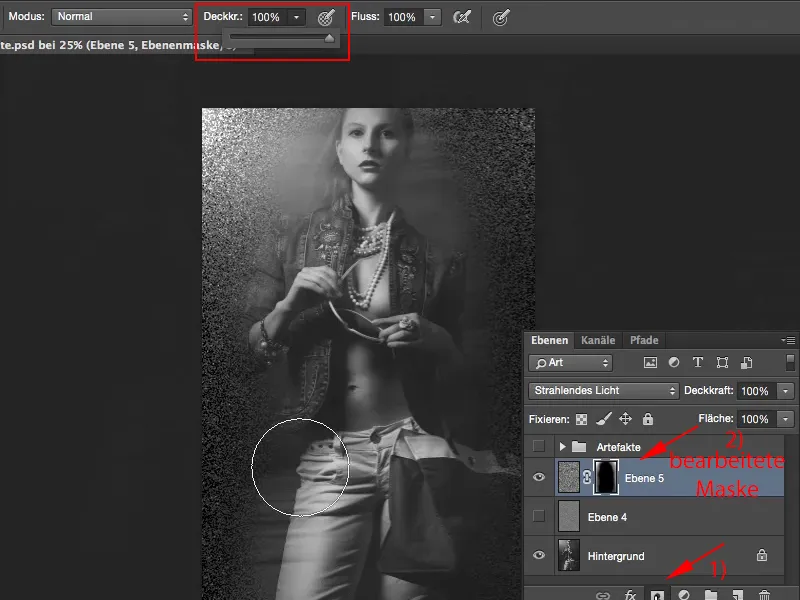Switch to Pfade tab

tap(644, 340)
